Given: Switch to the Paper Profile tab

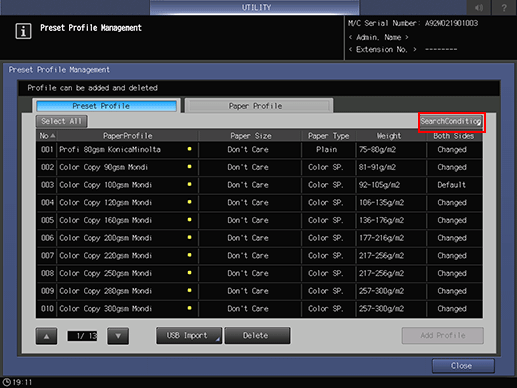Looking at the screenshot, I should click(x=255, y=106).
